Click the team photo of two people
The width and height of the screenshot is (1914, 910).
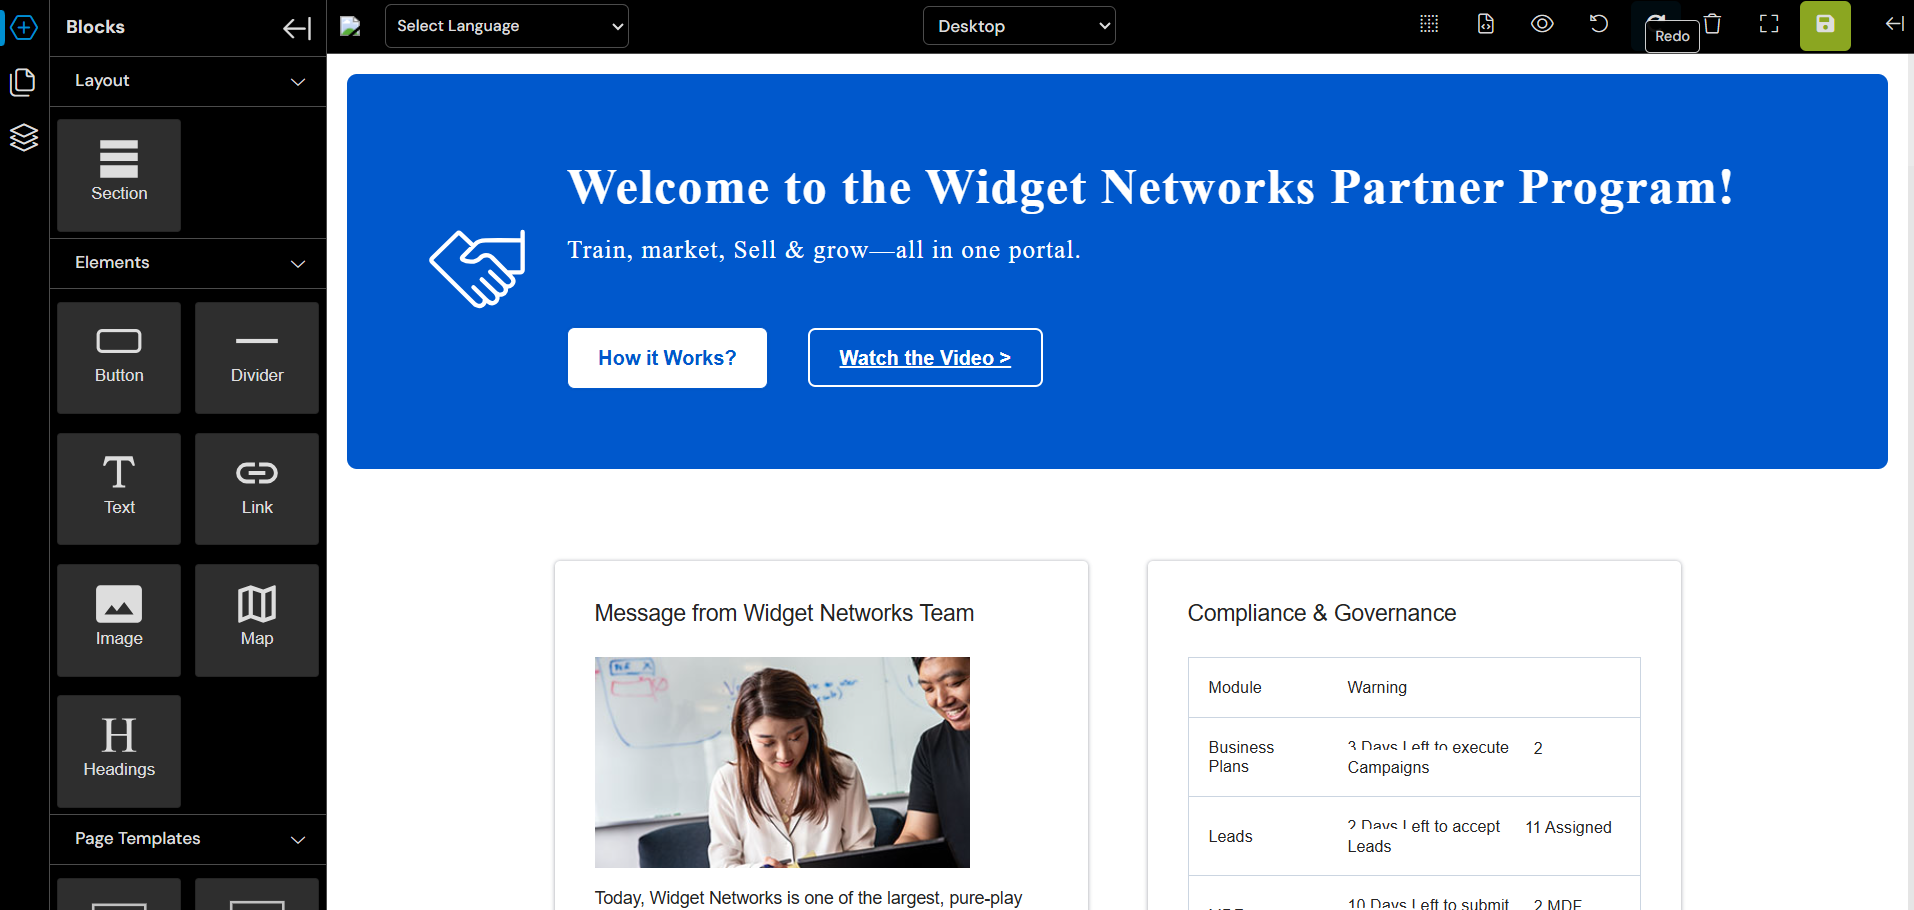(782, 762)
